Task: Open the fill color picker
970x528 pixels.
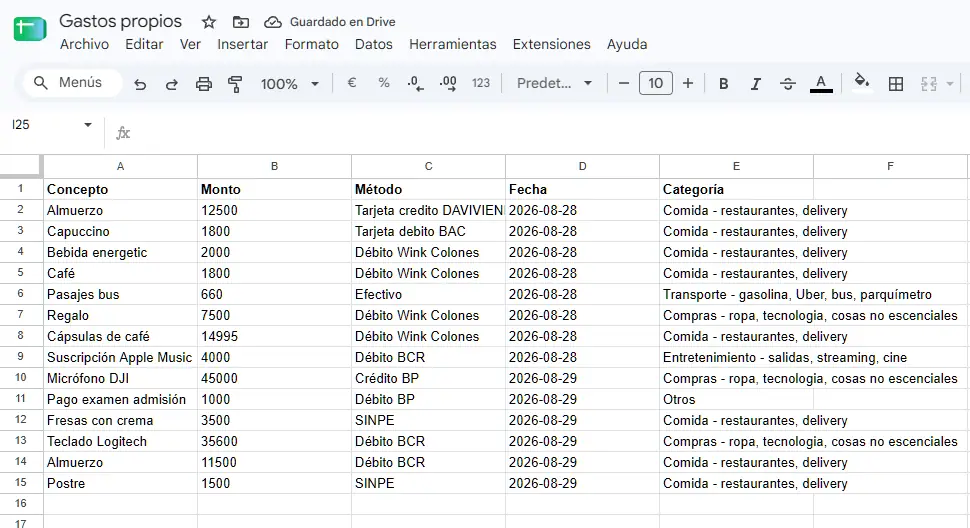Action: pyautogui.click(x=862, y=83)
